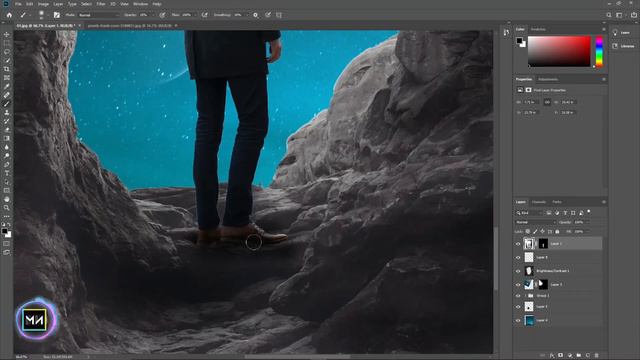Switch to the Paths tab
Viewport: 640px width, 360px height.
[557, 202]
